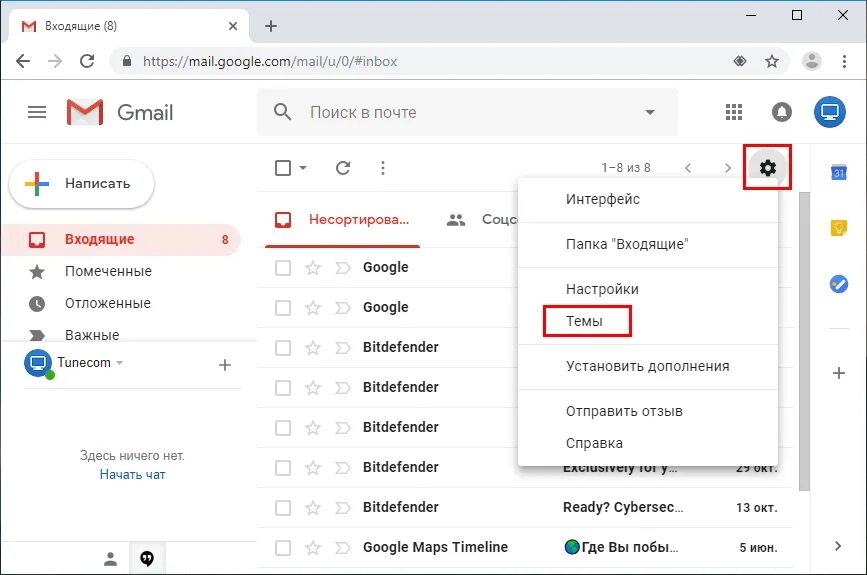Open Справка from the menu

point(648,443)
